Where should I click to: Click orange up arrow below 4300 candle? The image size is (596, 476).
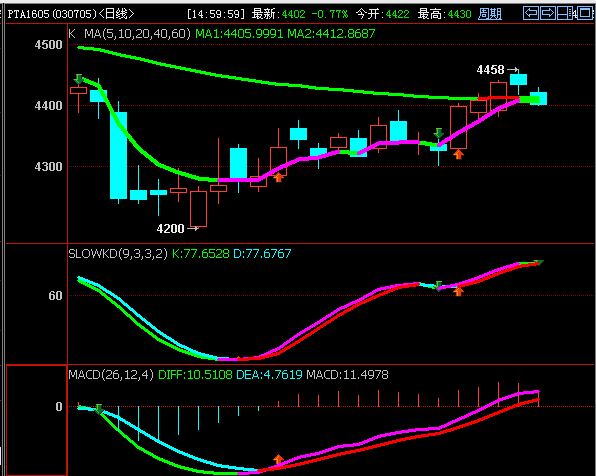click(278, 177)
